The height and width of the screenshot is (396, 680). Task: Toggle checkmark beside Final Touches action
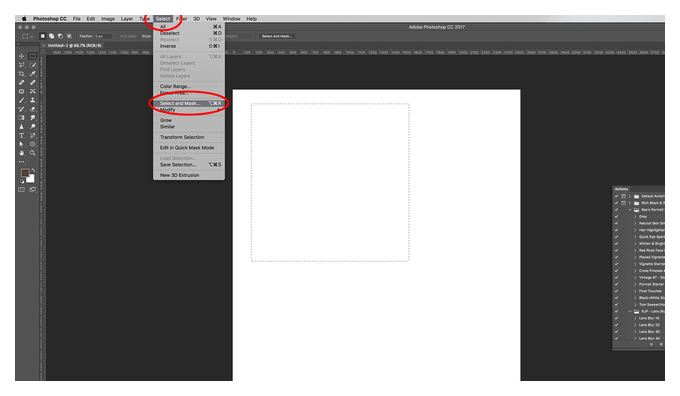(x=616, y=291)
